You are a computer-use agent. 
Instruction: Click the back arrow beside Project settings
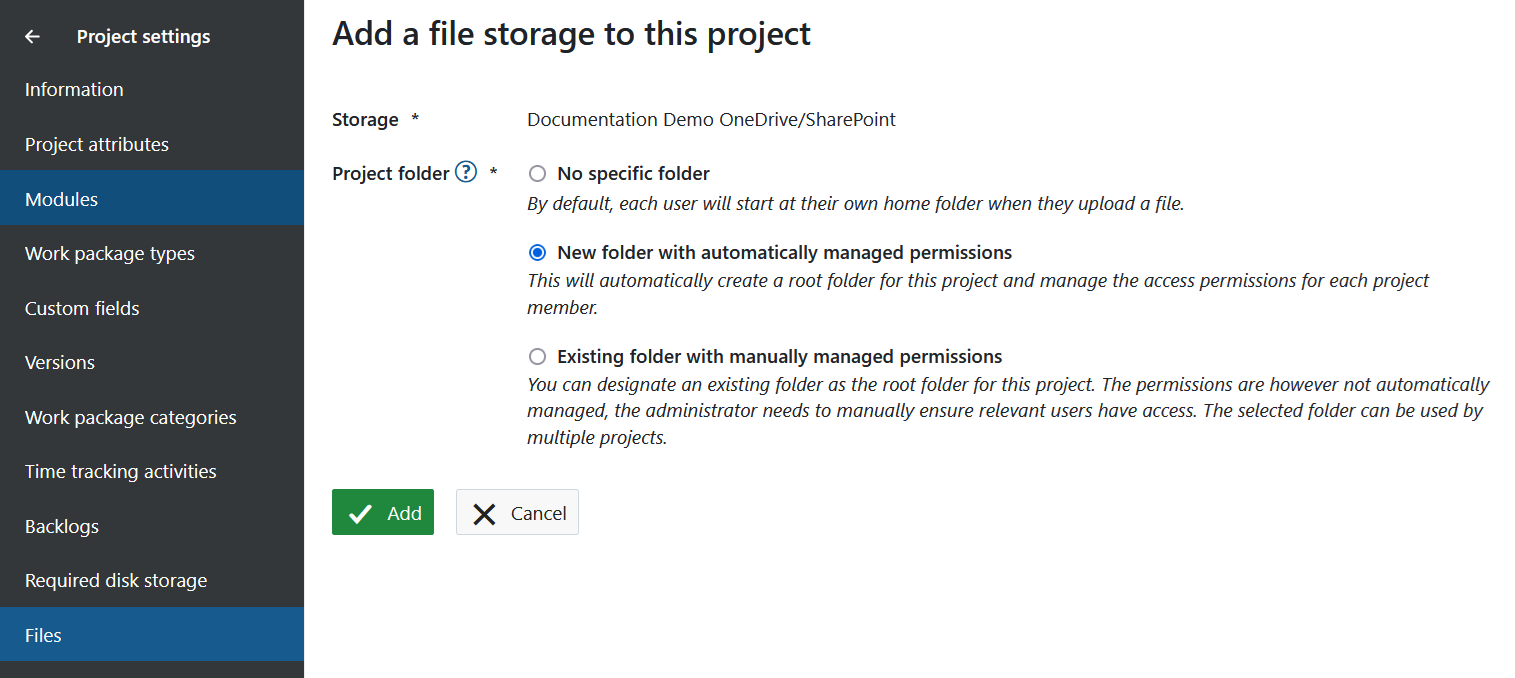click(33, 37)
